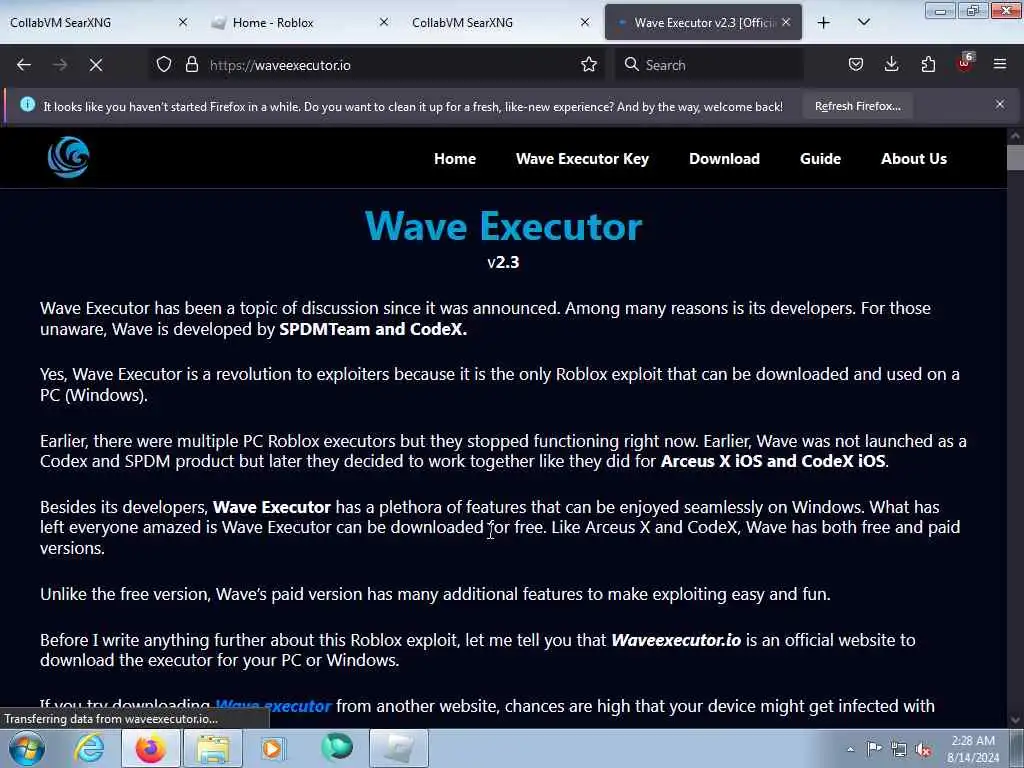Close the first CollabVM SearXNG tab
The width and height of the screenshot is (1024, 768).
pos(183,22)
